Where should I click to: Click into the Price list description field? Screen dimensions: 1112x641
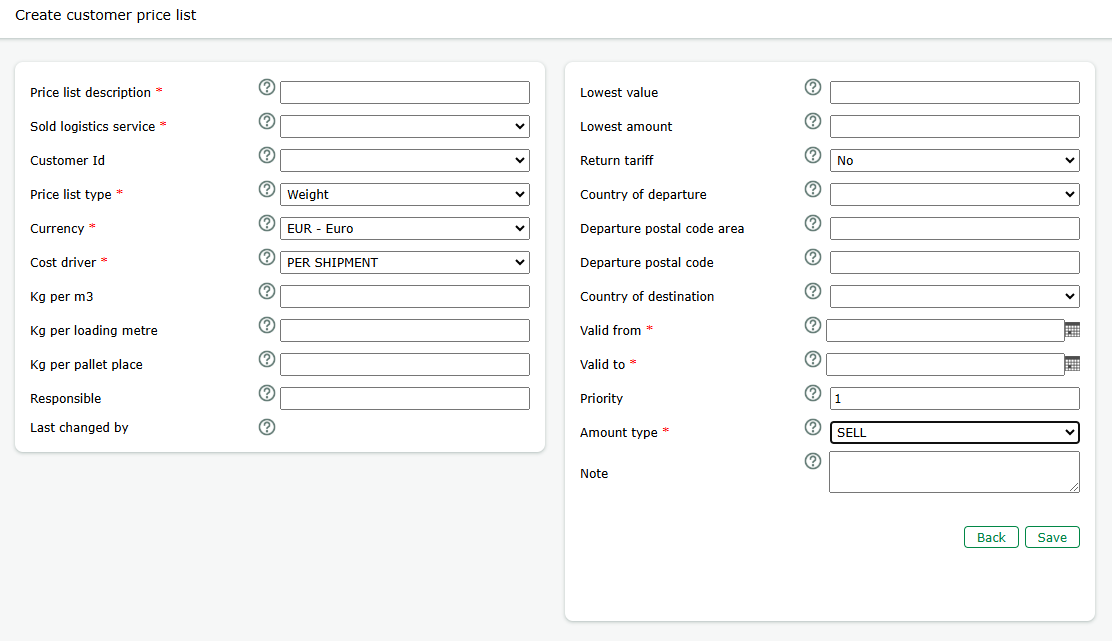pyautogui.click(x=404, y=93)
